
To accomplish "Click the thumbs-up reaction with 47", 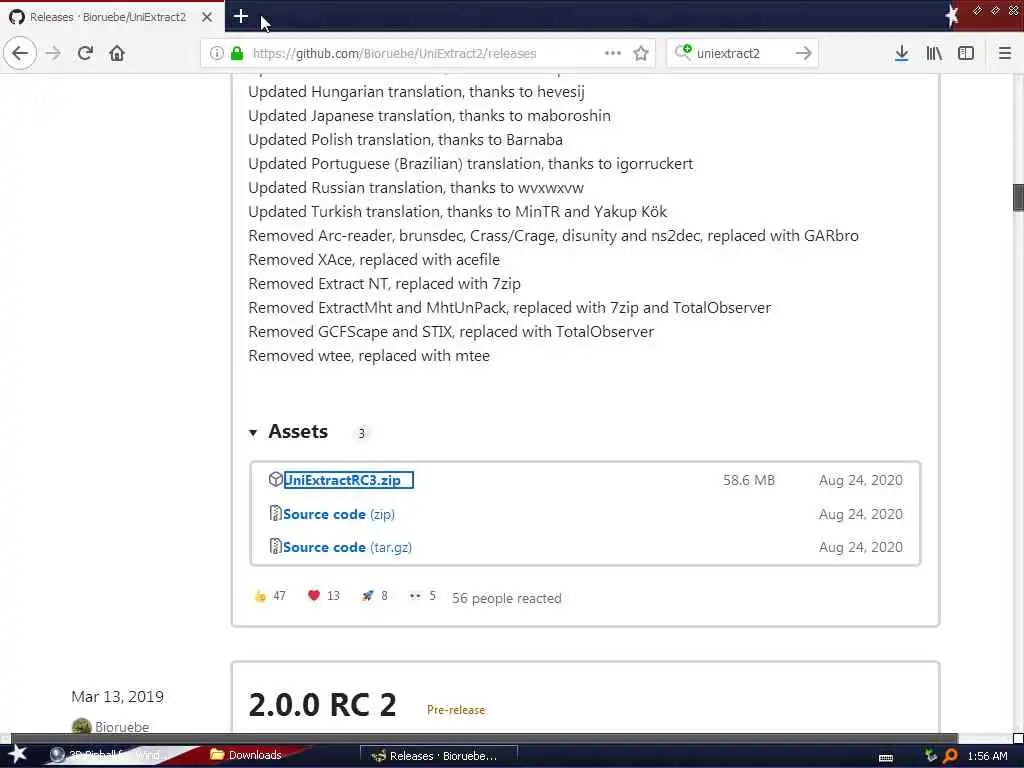I will (x=270, y=596).
